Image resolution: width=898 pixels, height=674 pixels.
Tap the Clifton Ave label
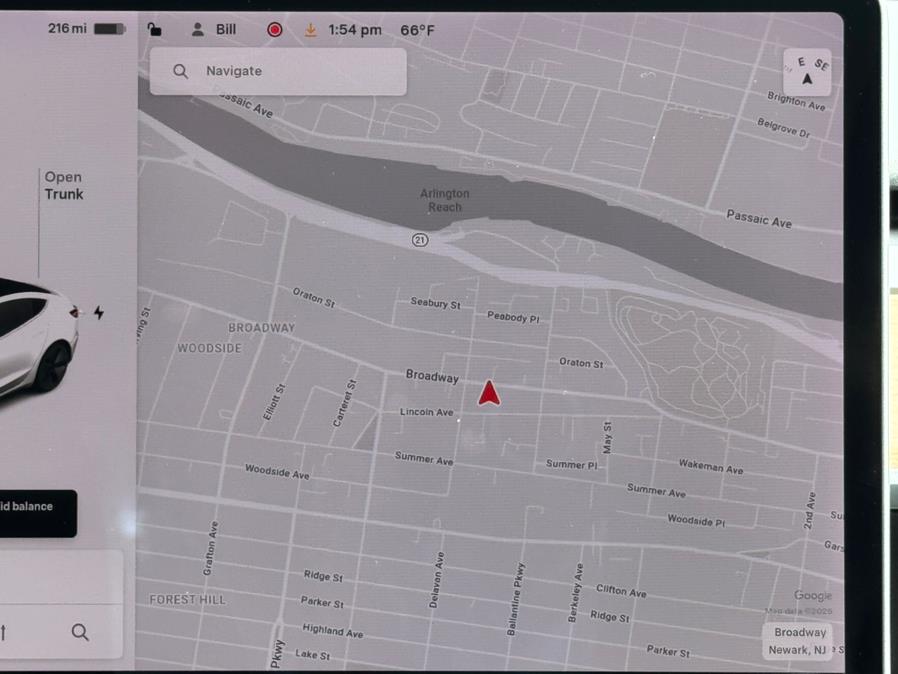[621, 591]
